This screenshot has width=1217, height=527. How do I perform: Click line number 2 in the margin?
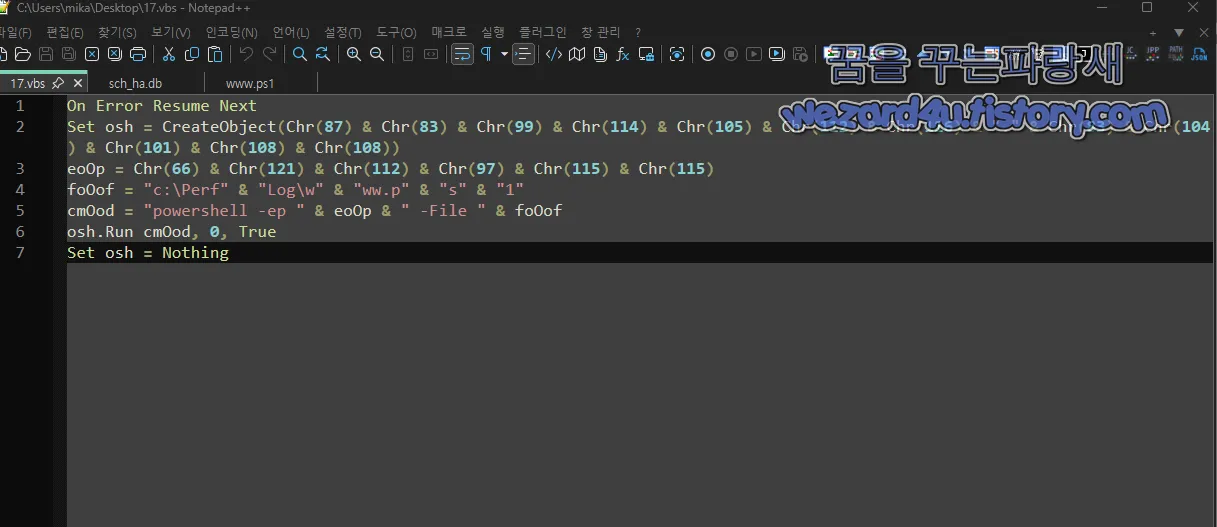click(x=20, y=126)
